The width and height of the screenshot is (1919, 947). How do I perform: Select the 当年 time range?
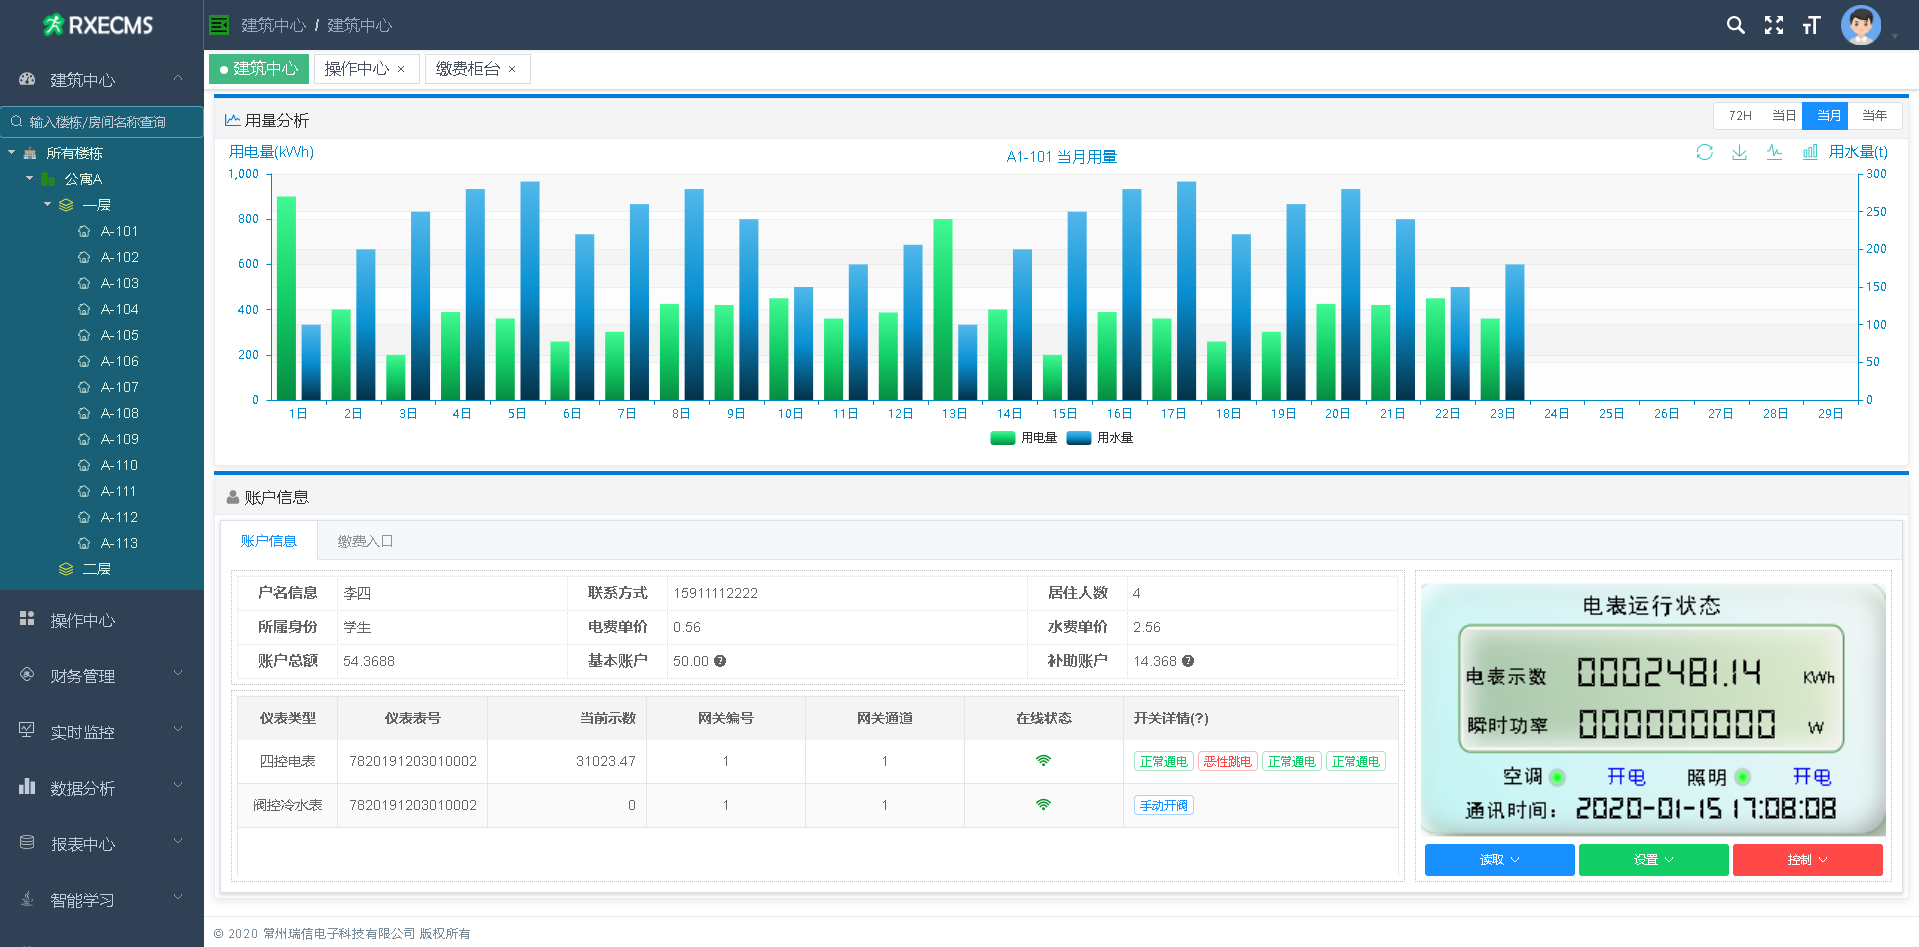point(1874,116)
